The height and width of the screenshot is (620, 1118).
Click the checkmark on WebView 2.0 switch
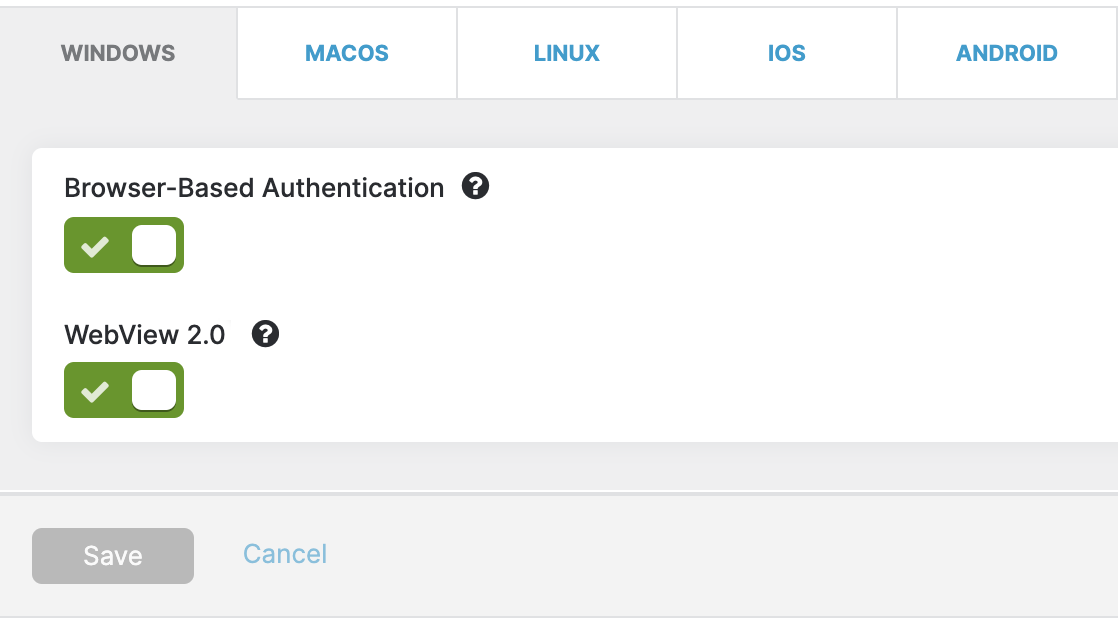click(95, 391)
